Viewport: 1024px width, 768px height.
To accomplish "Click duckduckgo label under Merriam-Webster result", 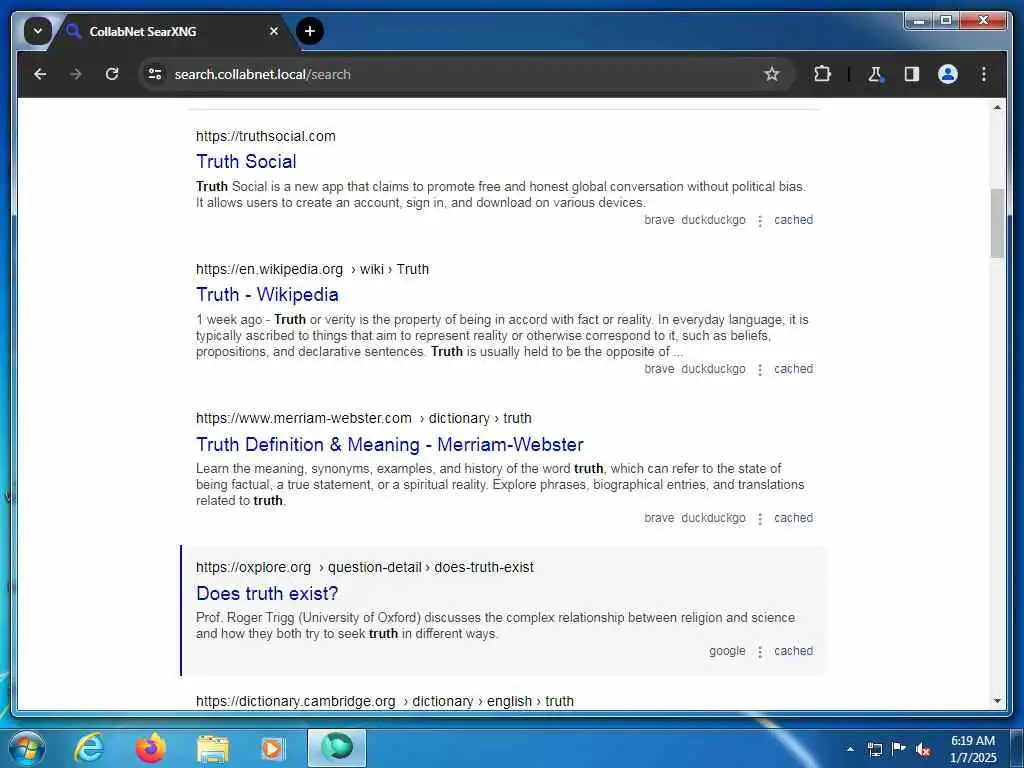I will click(713, 518).
